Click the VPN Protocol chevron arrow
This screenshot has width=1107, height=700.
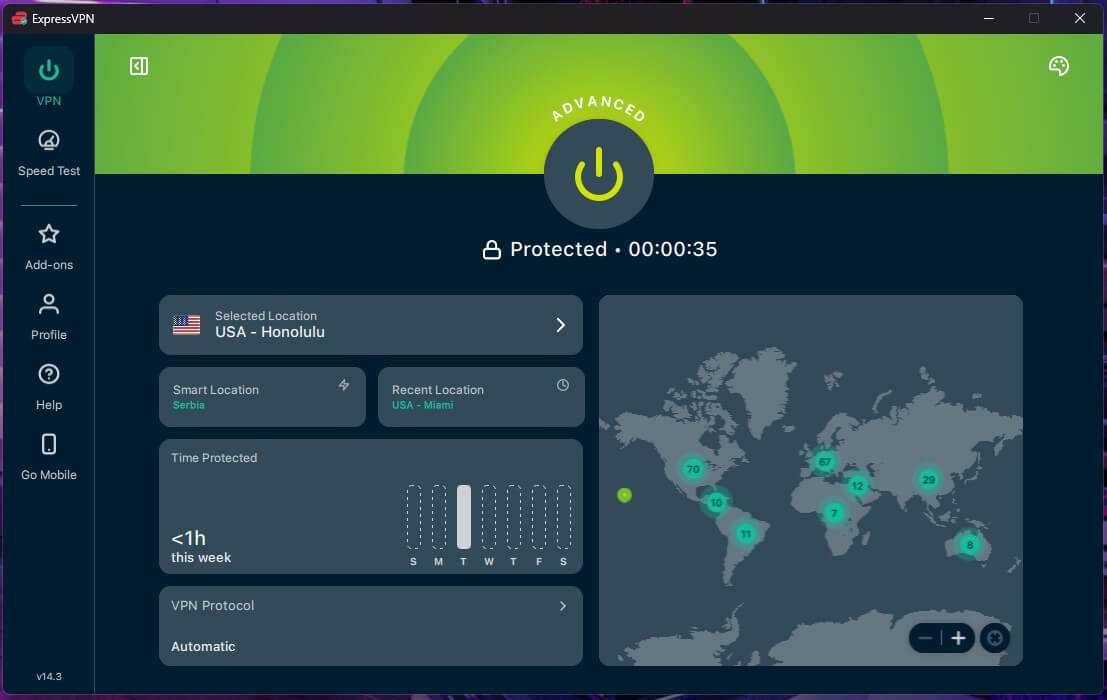point(563,606)
